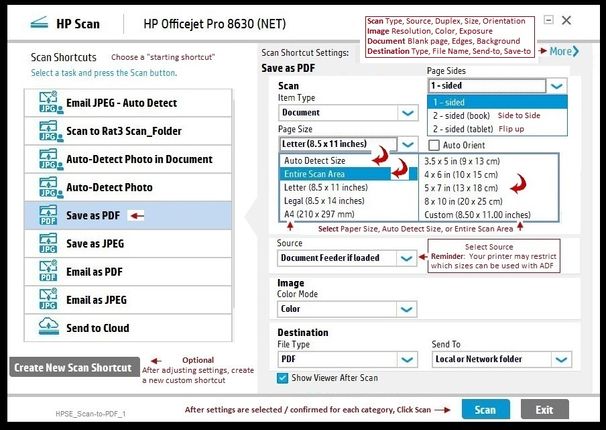Open the Item Type Document dropdown
Image resolution: width=606 pixels, height=430 pixels.
pyautogui.click(x=348, y=113)
